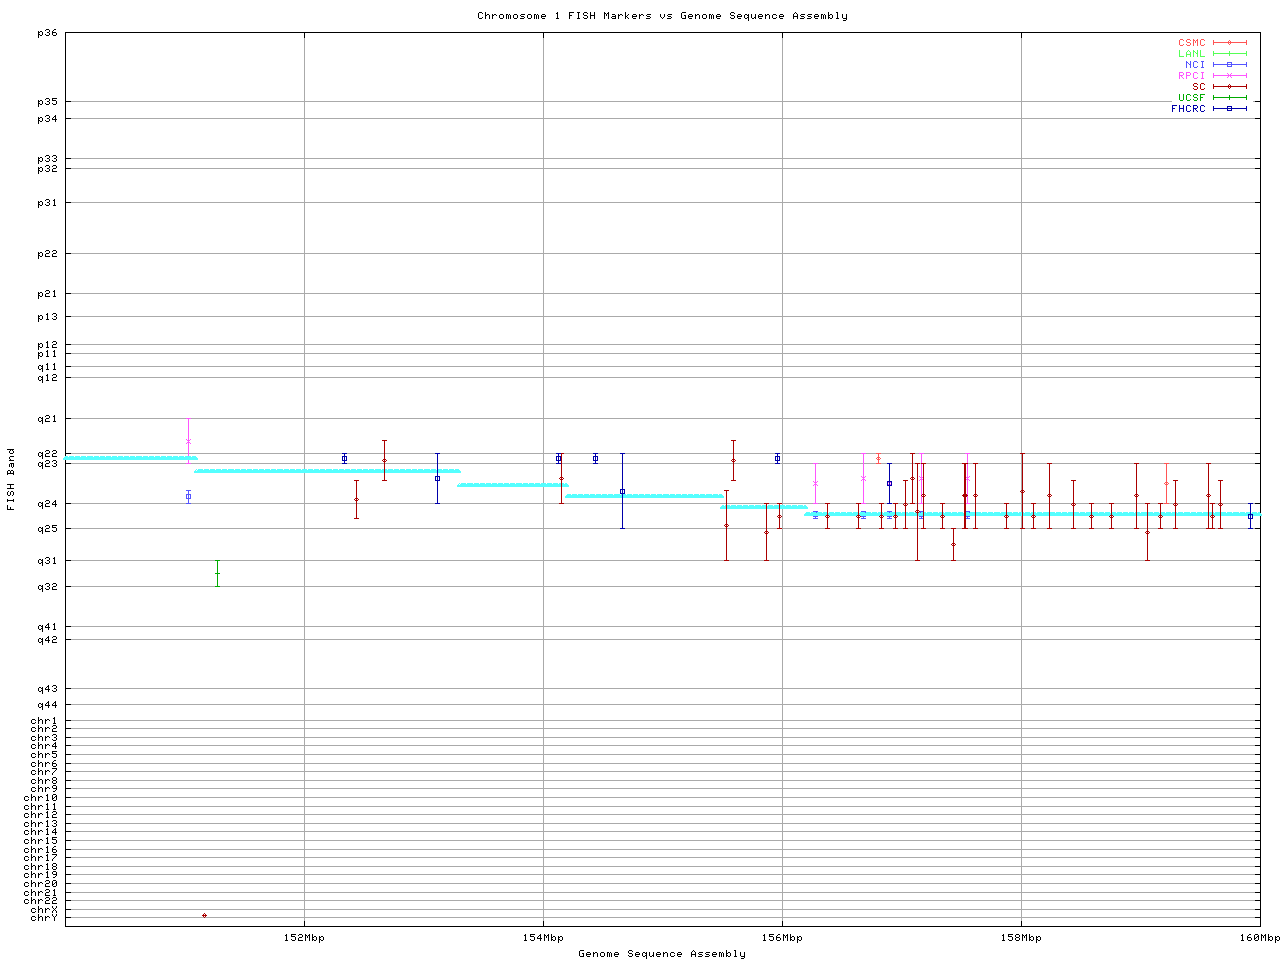Click the 158Mbp x-axis tick label
This screenshot has width=1280, height=960.
coord(1021,938)
